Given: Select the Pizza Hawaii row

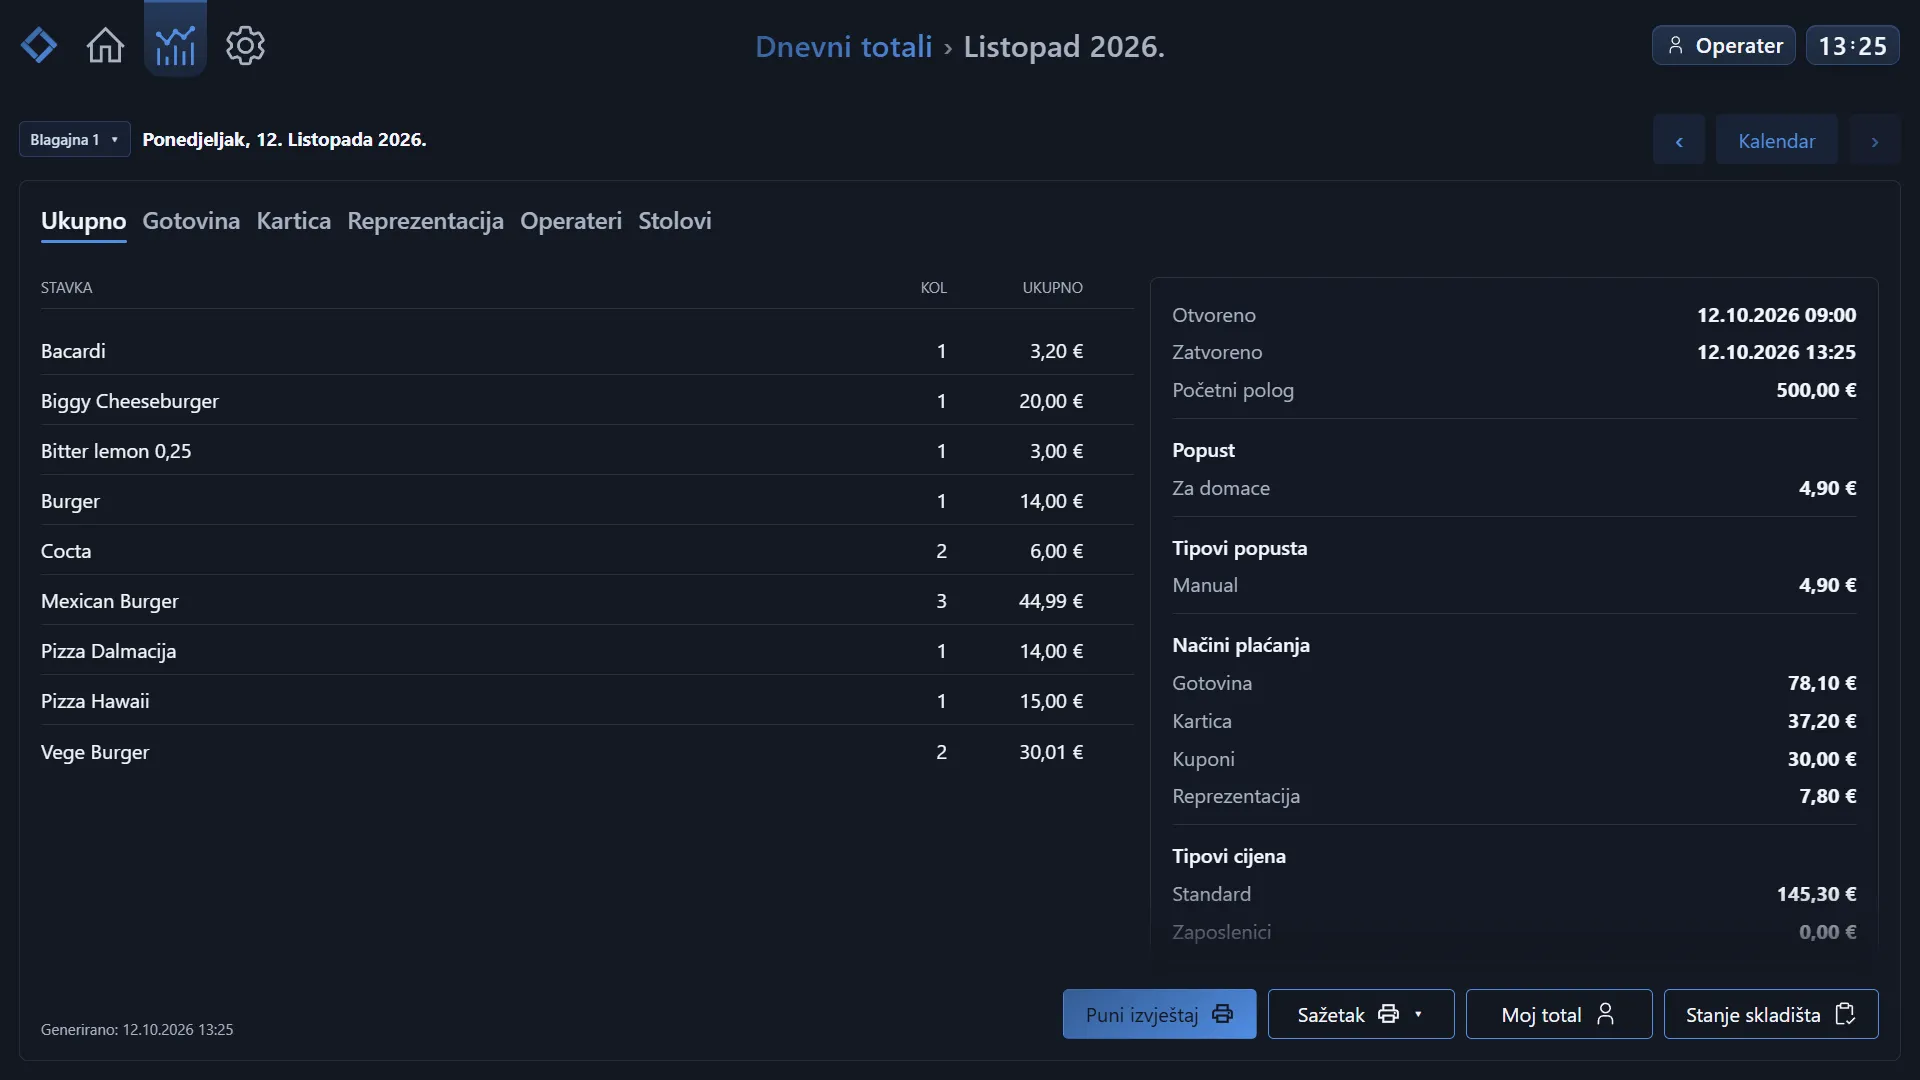Looking at the screenshot, I should [x=586, y=701].
